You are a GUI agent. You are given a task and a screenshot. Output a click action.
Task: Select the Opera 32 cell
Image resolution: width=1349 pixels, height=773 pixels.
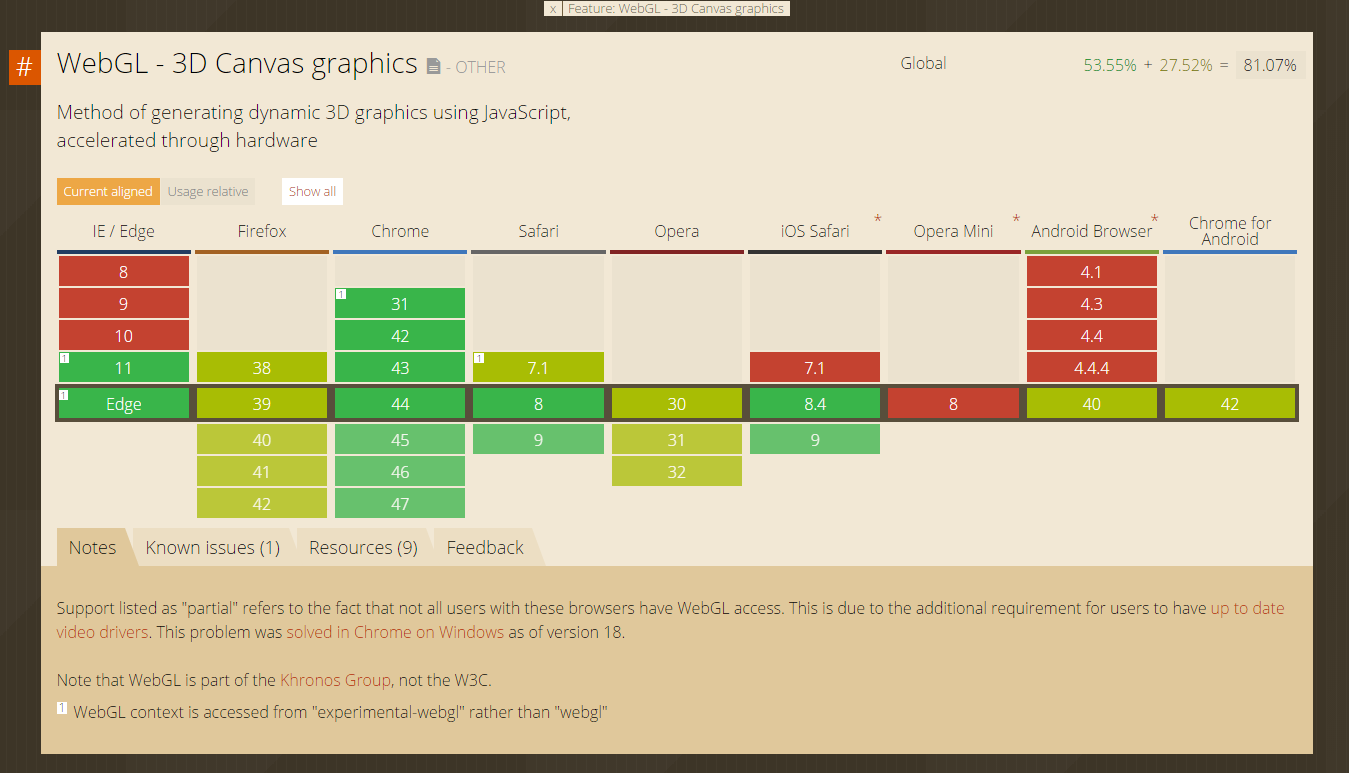(x=677, y=471)
